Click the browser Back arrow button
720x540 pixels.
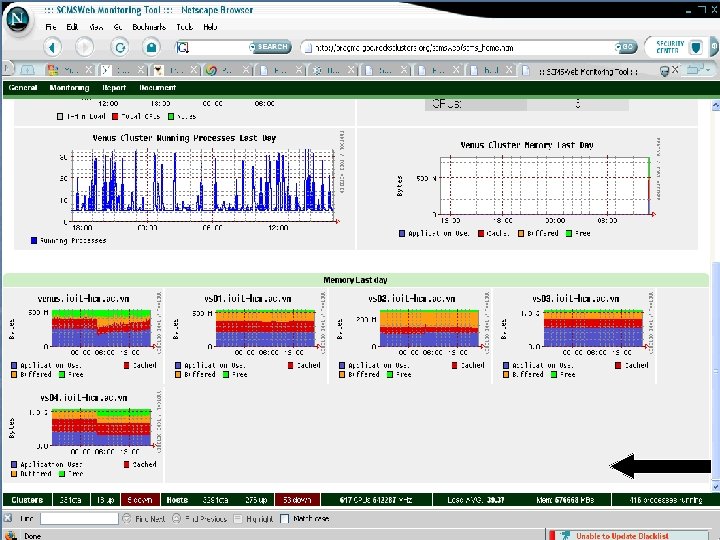52,47
